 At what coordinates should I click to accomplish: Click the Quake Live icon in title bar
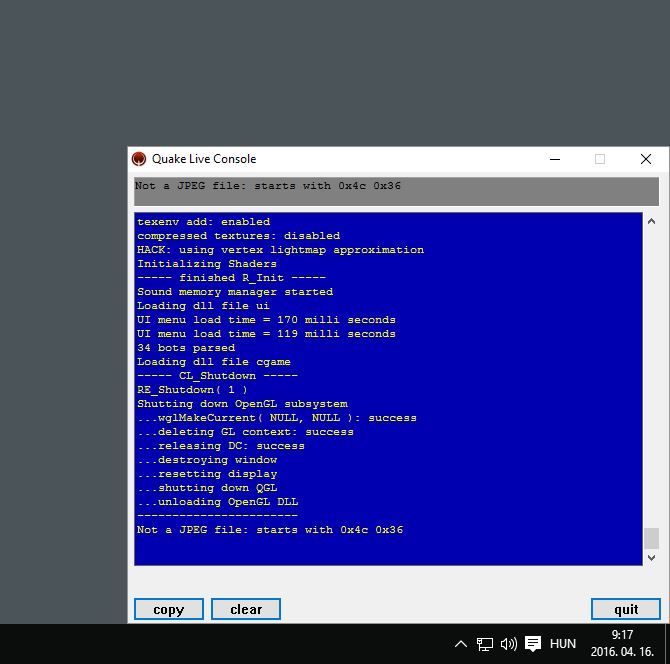pyautogui.click(x=139, y=159)
